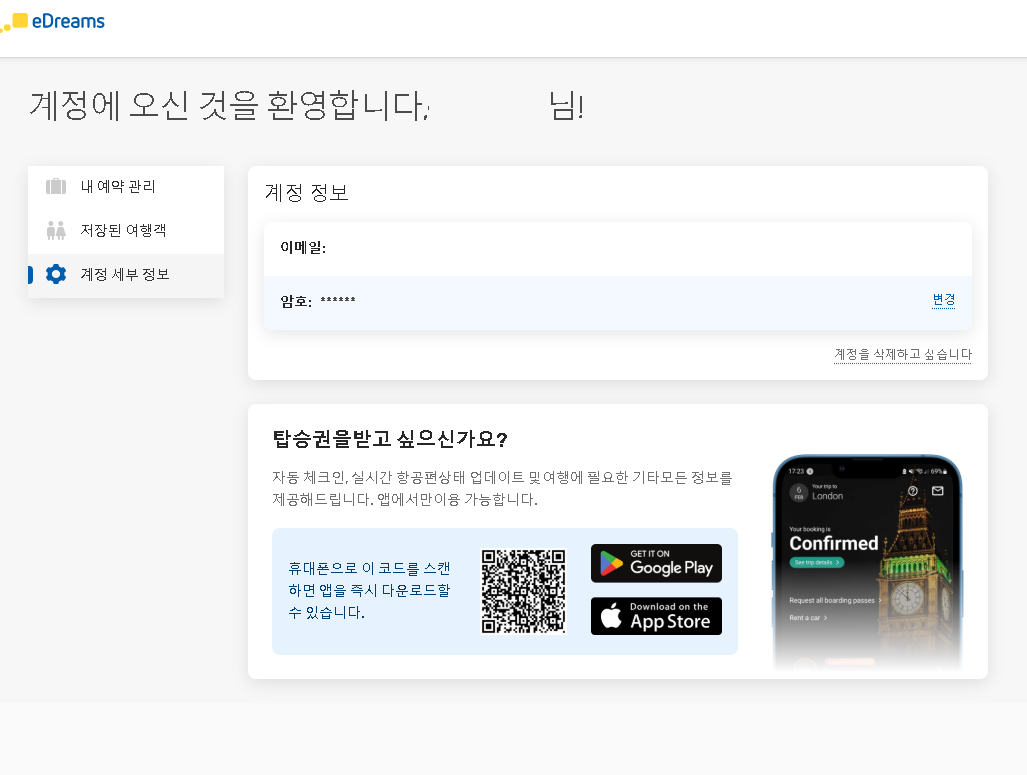Click the 휴대폰으로 이 코드를 스캔 text

click(369, 568)
